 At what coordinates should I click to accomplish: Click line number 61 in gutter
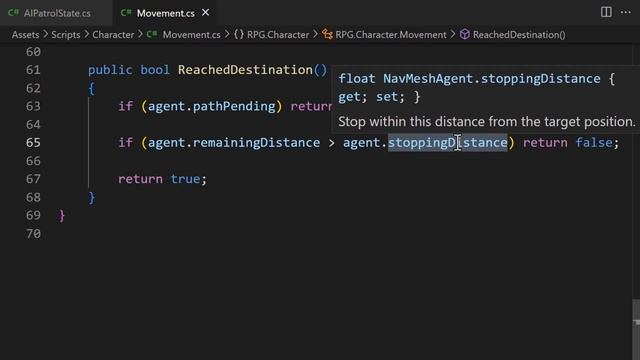pos(33,70)
